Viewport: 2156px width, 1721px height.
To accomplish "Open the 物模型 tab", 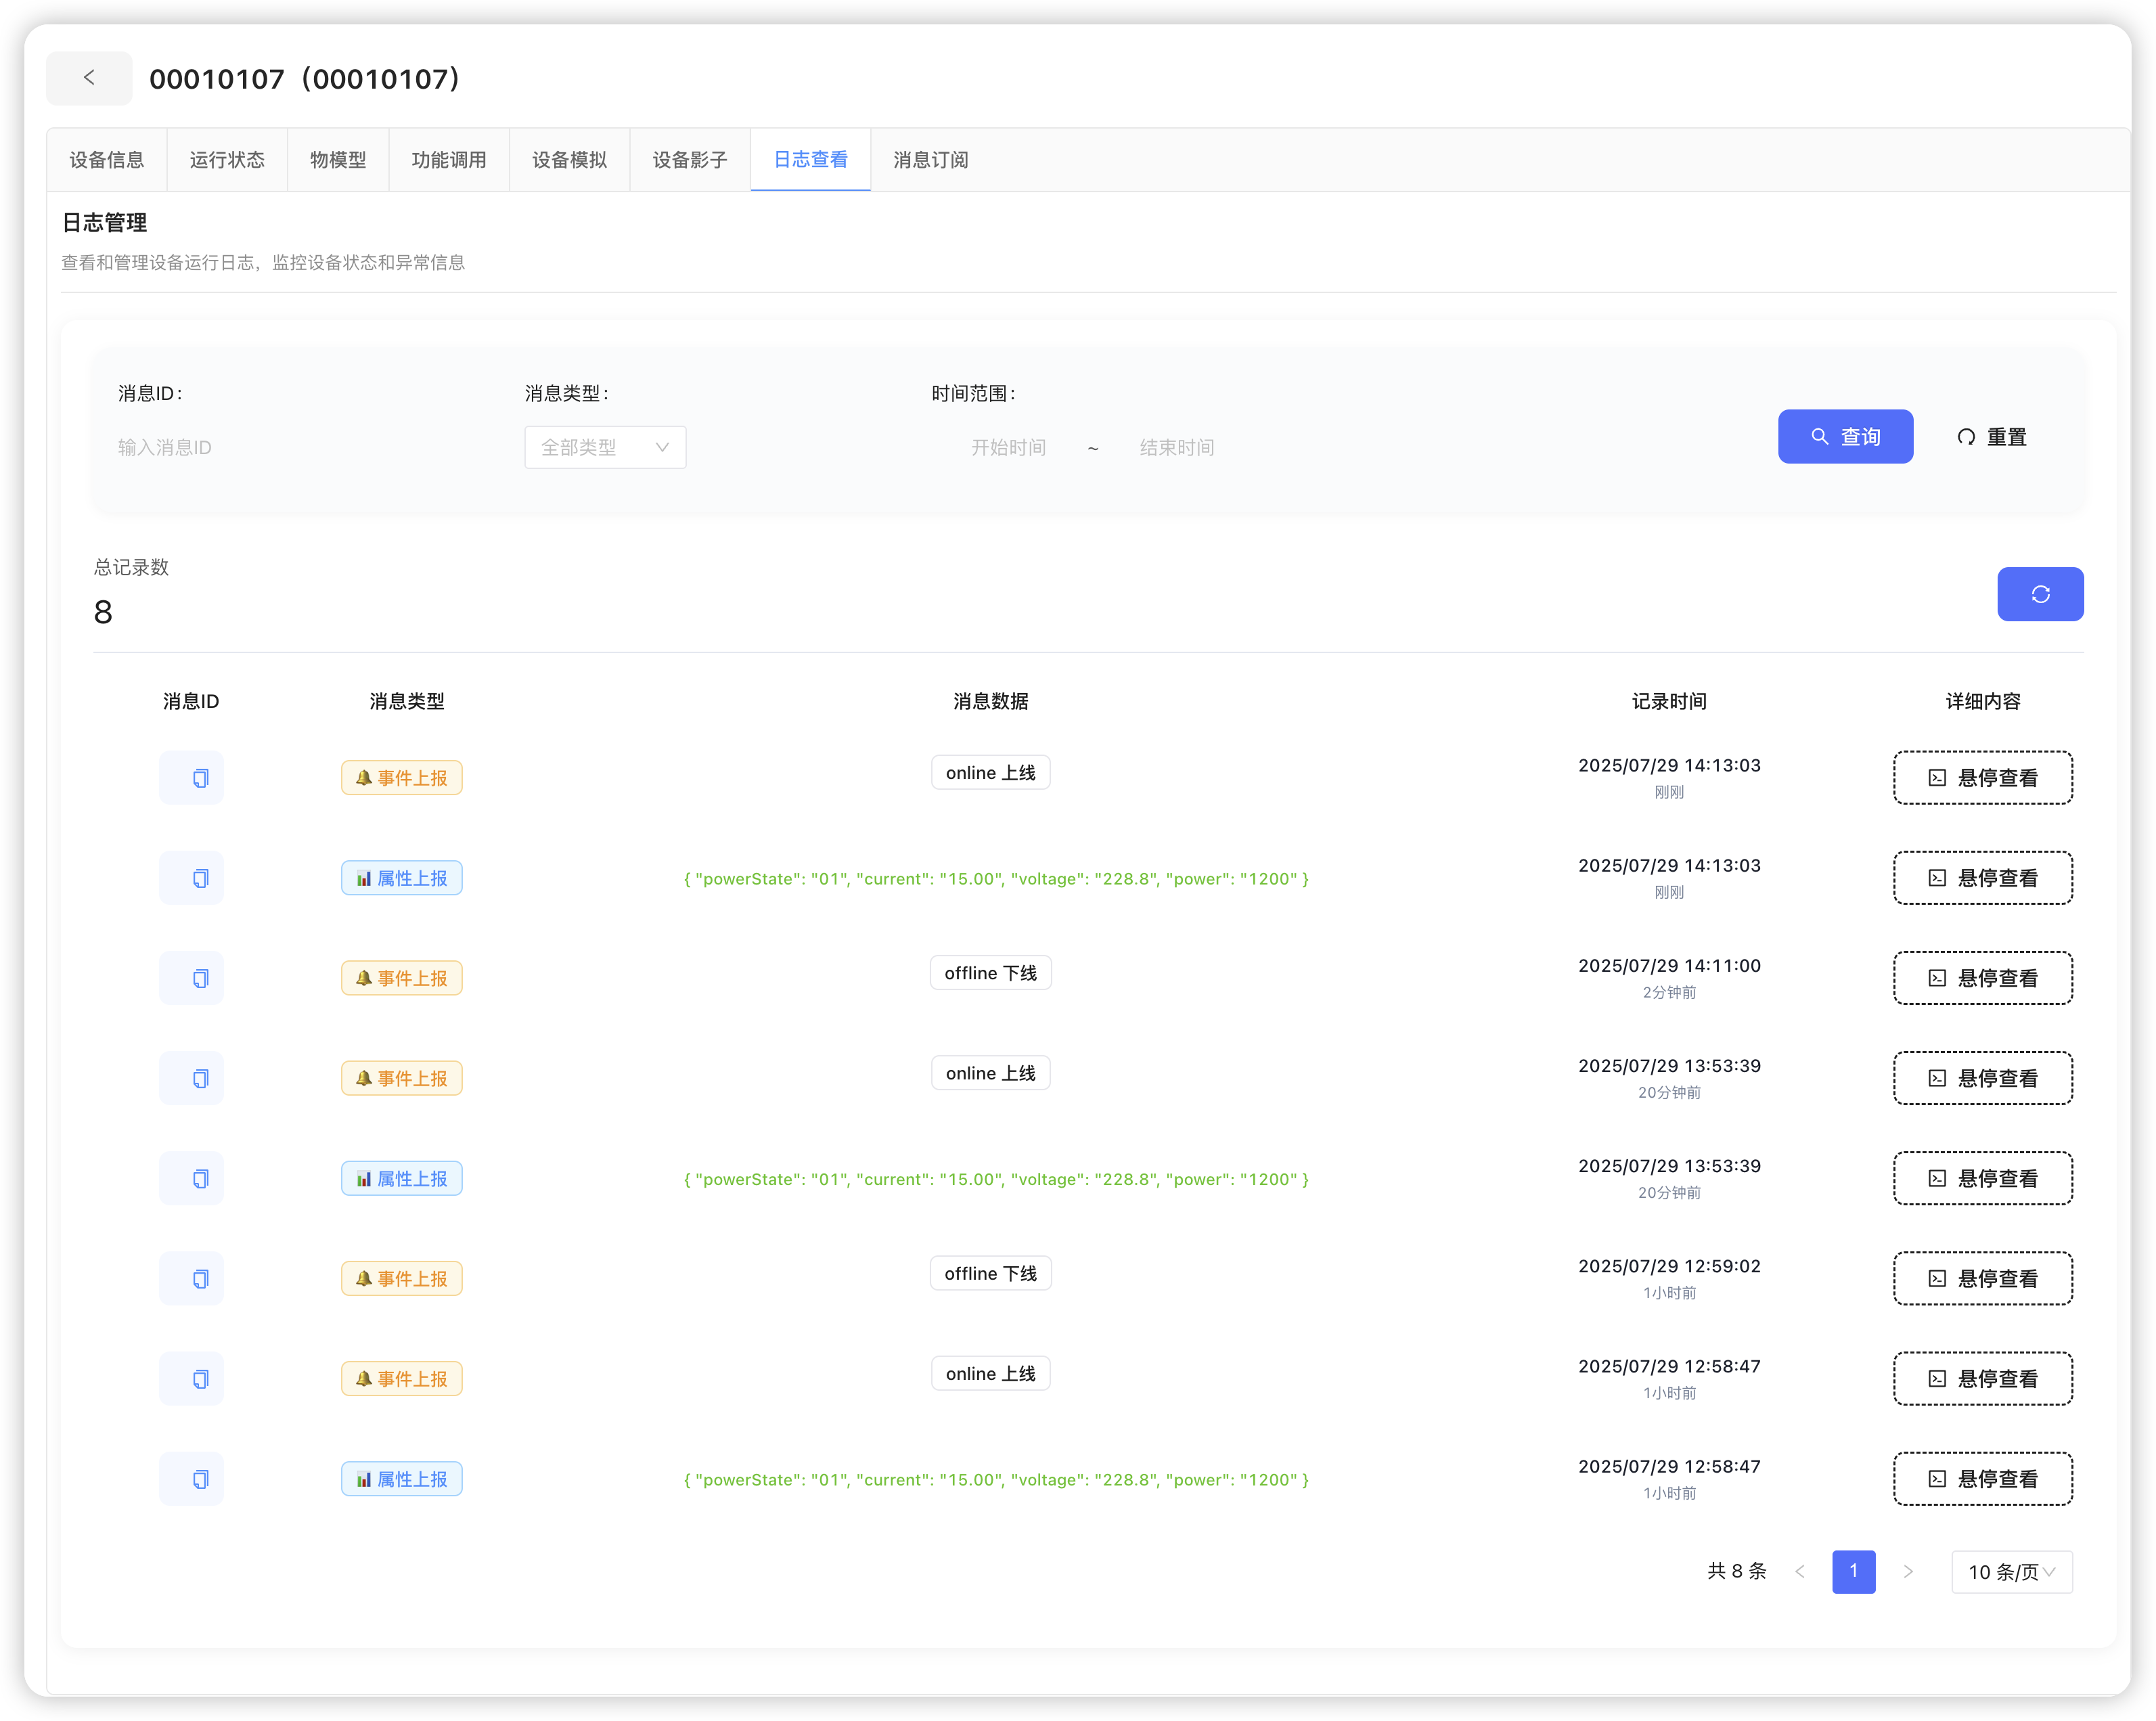I will [337, 160].
